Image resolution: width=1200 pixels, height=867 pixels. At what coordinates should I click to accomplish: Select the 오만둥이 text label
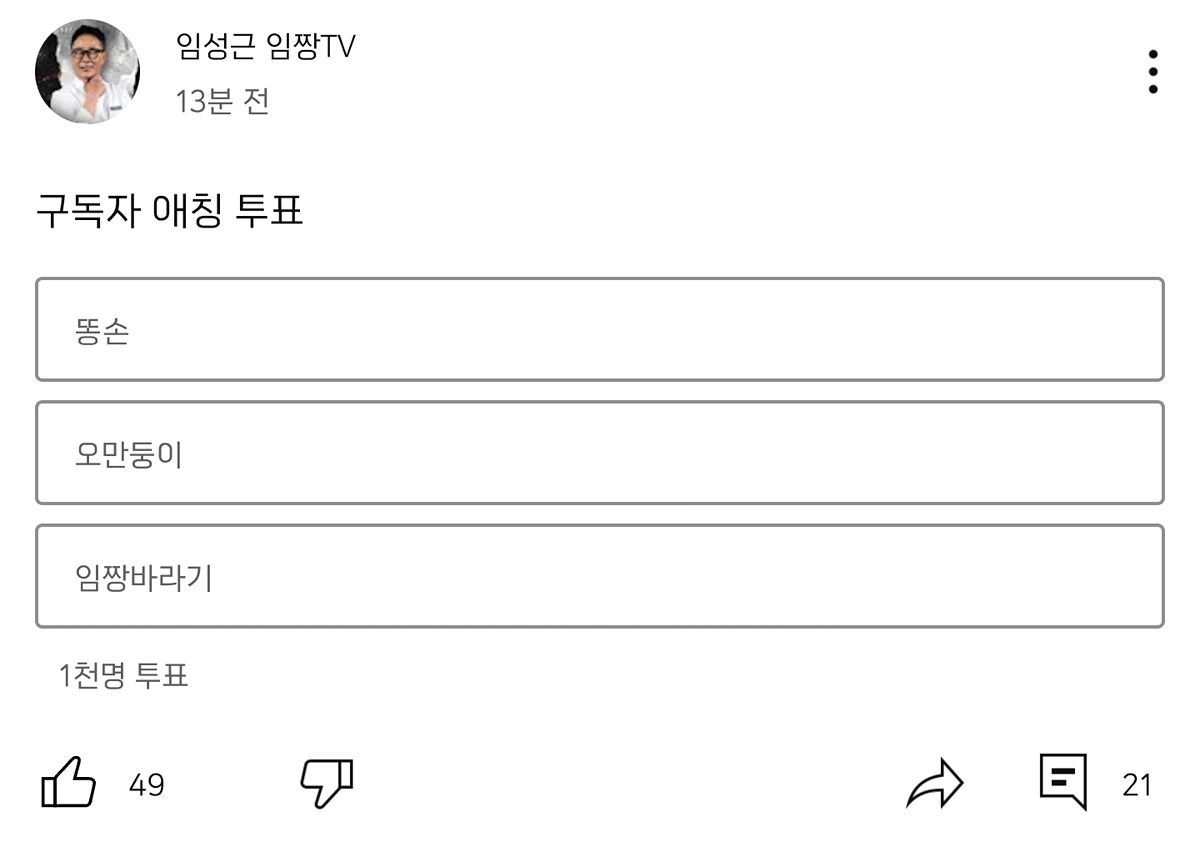tap(128, 455)
